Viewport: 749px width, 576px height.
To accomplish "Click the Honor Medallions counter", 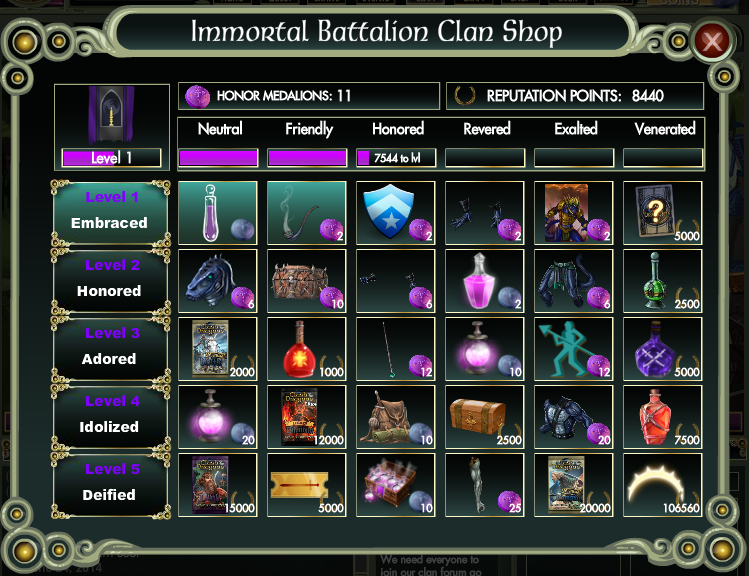I will click(x=309, y=96).
